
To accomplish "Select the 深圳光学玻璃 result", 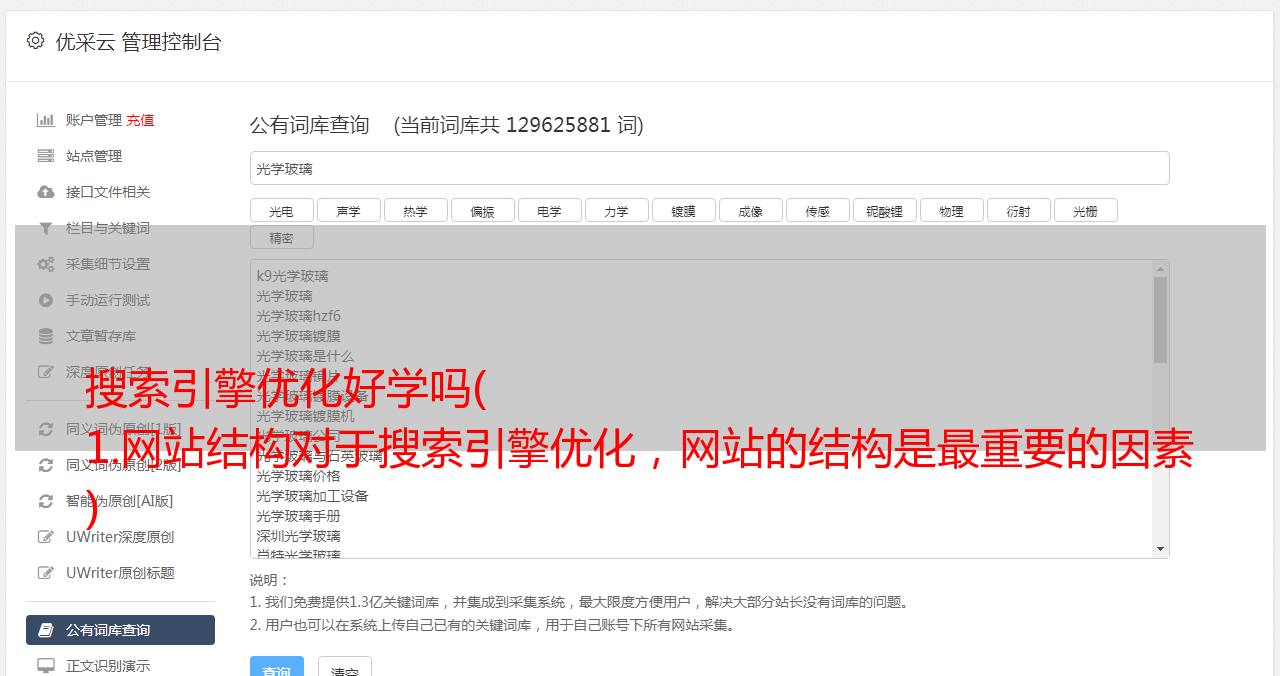I will click(298, 536).
